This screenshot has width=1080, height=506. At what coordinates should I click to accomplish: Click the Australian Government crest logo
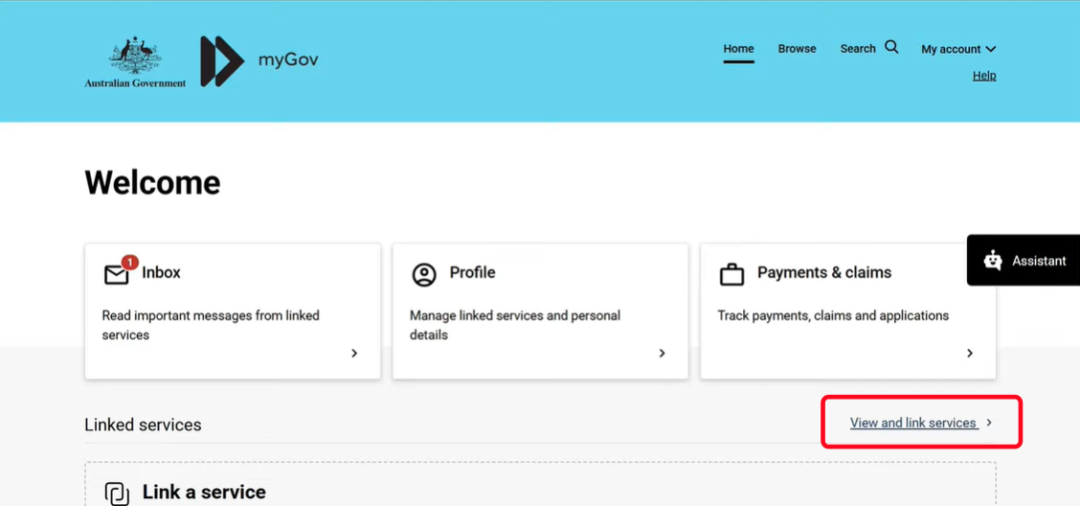(135, 57)
